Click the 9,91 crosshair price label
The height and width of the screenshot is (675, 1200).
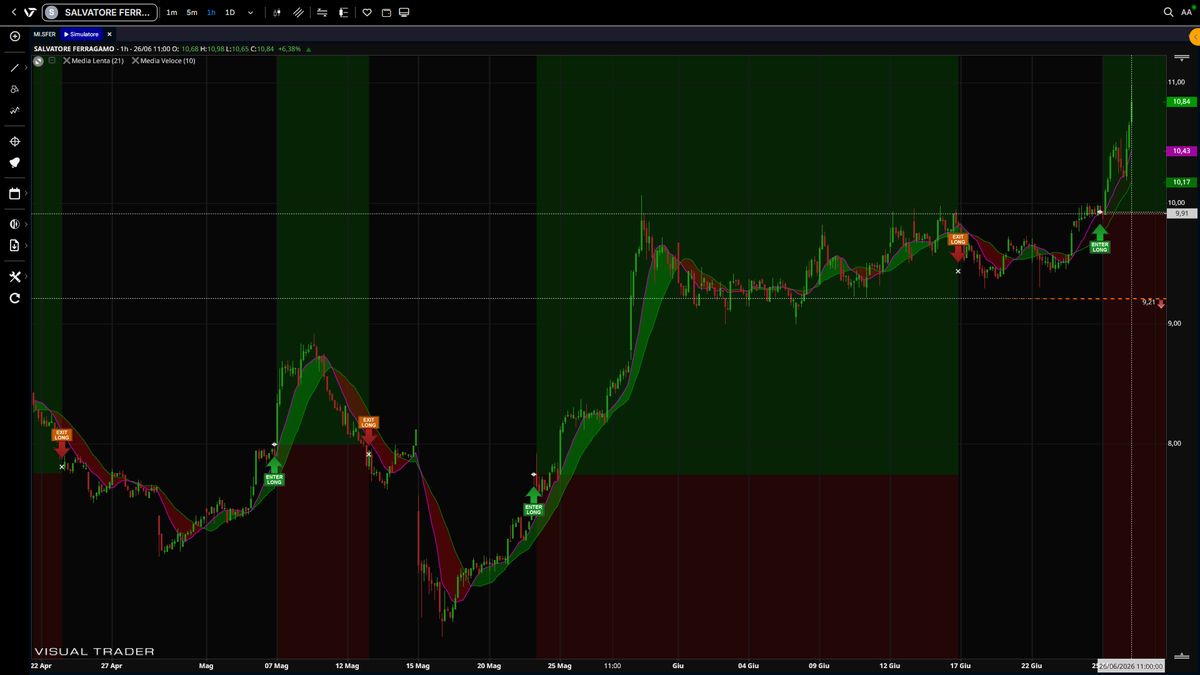(1181, 213)
